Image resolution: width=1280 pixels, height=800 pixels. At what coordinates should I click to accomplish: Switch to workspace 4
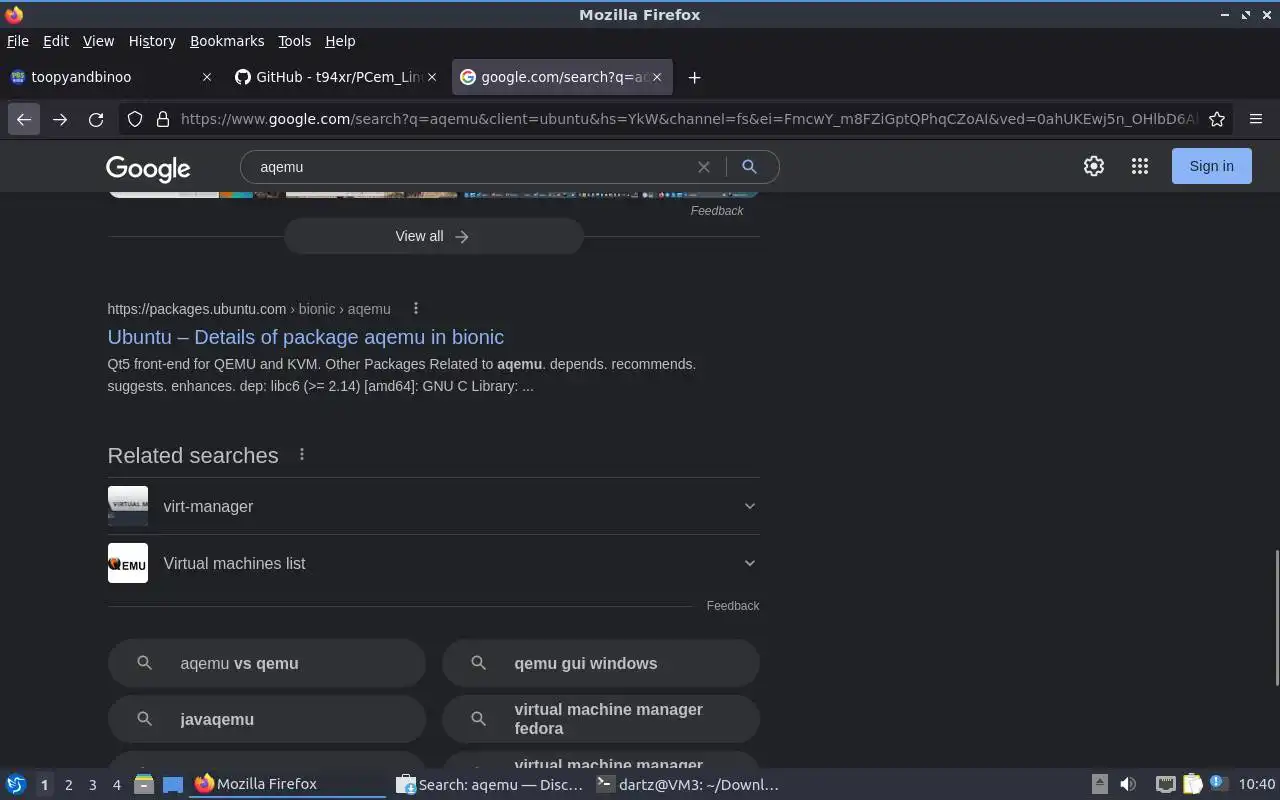(117, 785)
